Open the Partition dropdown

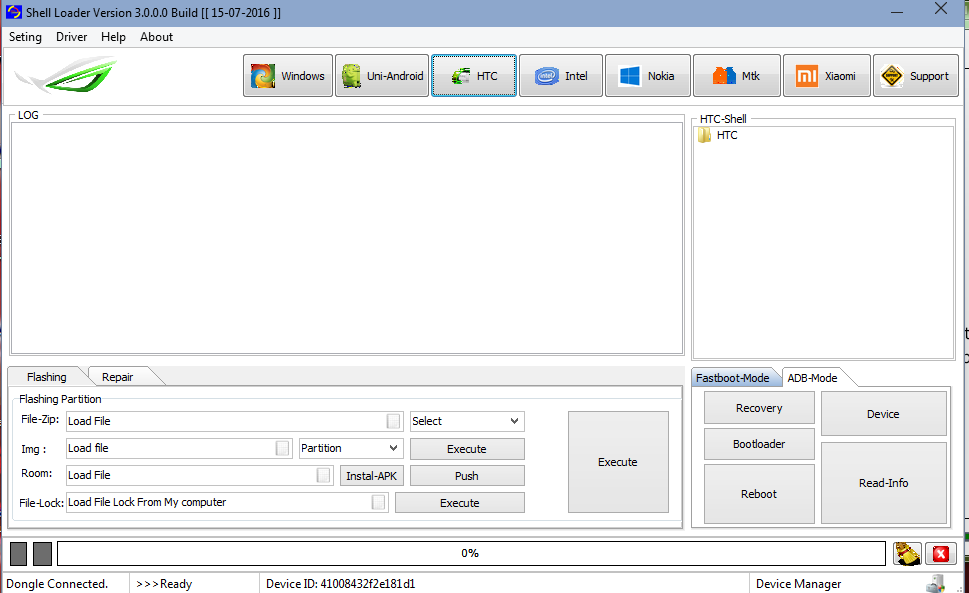pyautogui.click(x=351, y=448)
